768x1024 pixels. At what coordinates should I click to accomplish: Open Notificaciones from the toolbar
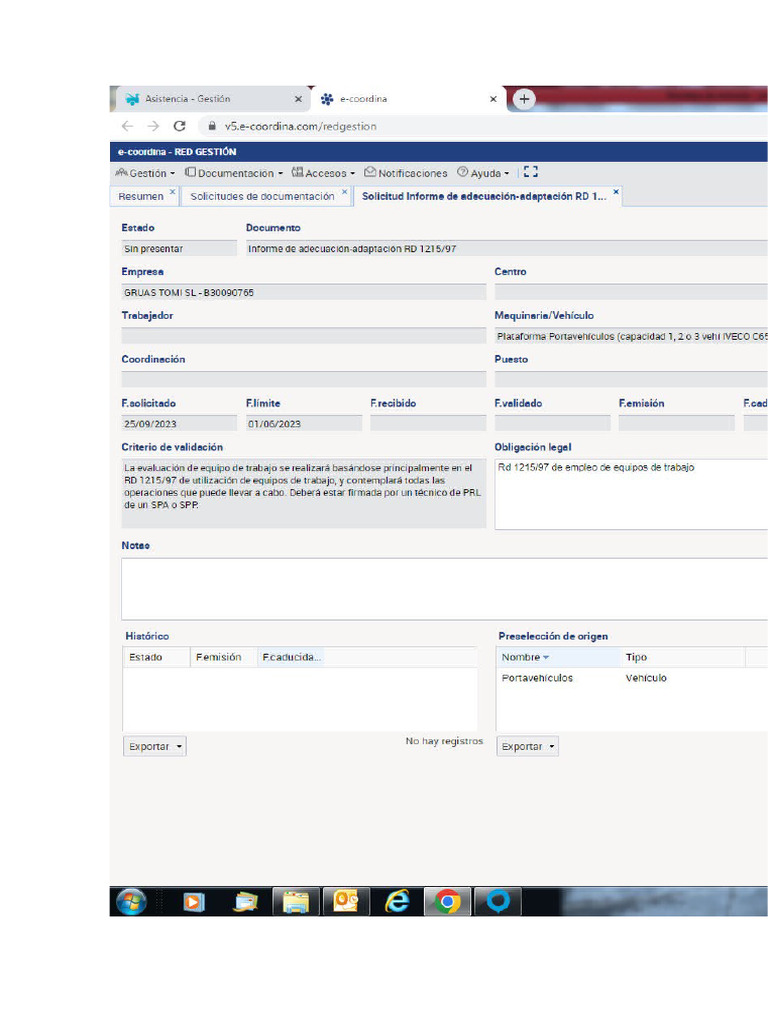(x=406, y=173)
